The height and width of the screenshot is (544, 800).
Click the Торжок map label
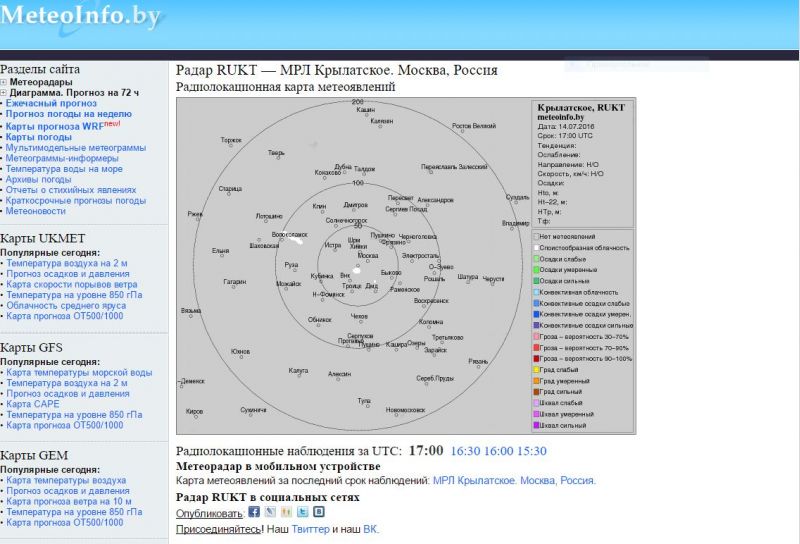point(231,140)
